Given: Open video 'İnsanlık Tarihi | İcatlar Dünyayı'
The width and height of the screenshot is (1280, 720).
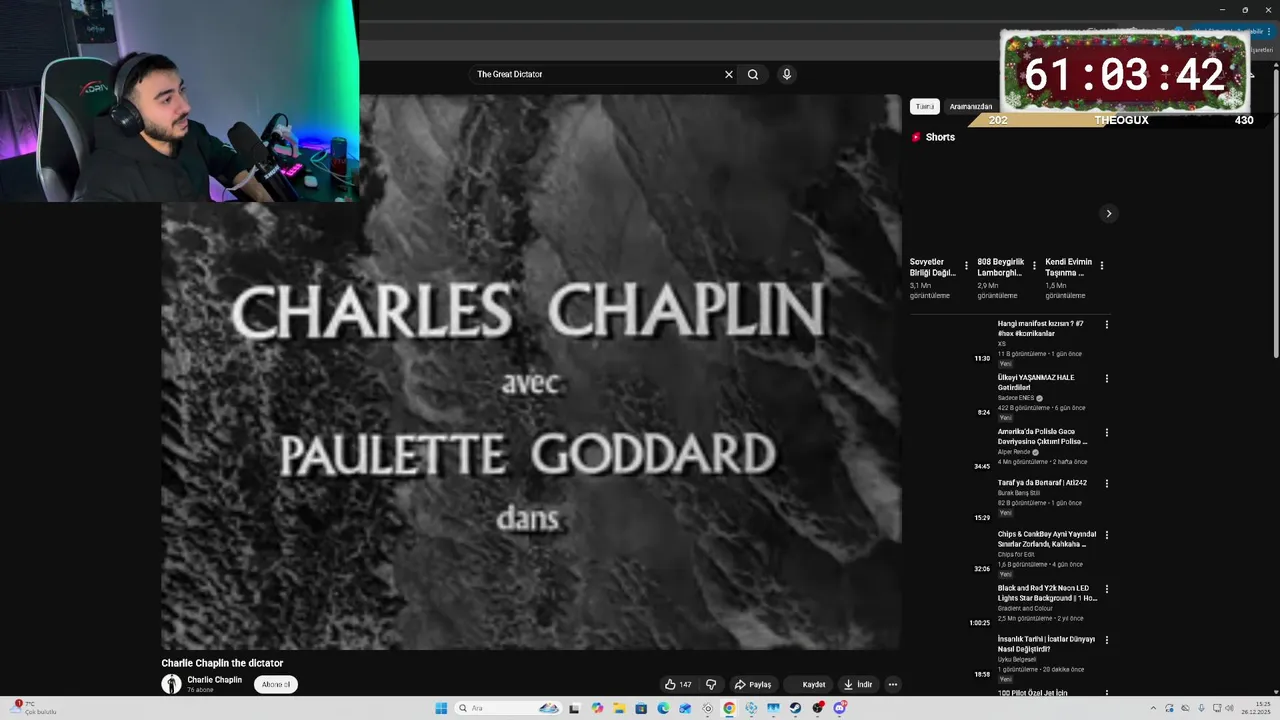Looking at the screenshot, I should coord(1046,644).
